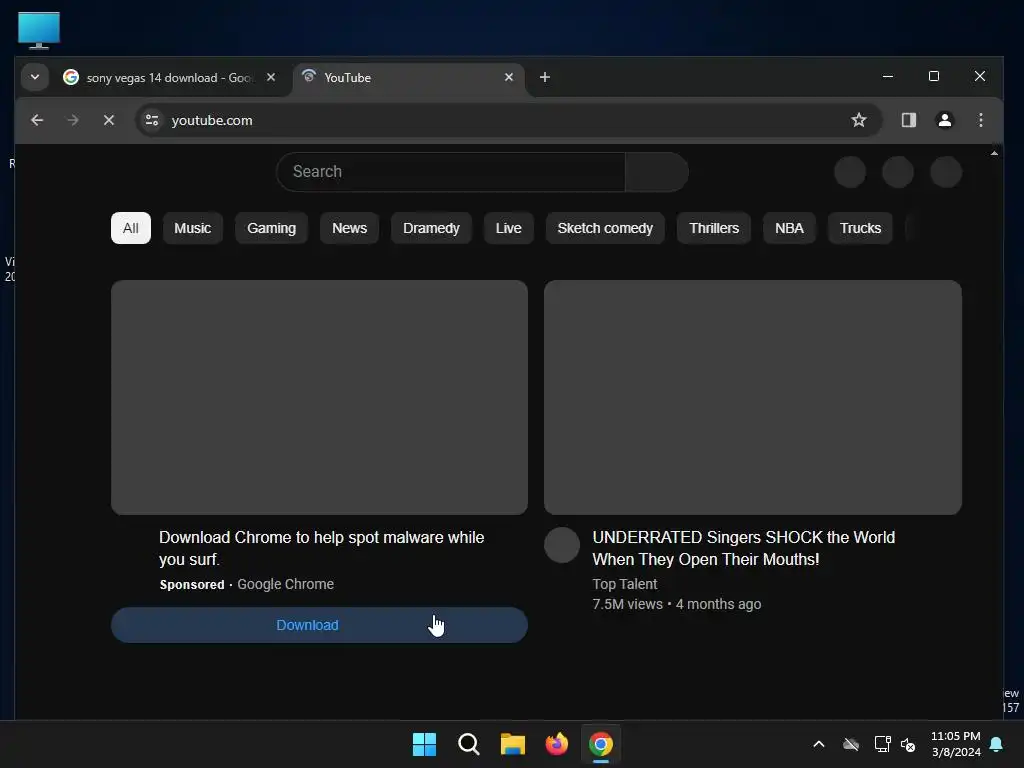1024x768 pixels.
Task: Select the News filter chip
Action: click(349, 228)
